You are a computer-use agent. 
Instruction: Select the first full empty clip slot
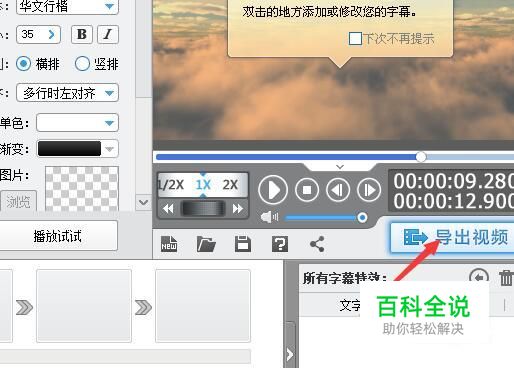point(84,306)
